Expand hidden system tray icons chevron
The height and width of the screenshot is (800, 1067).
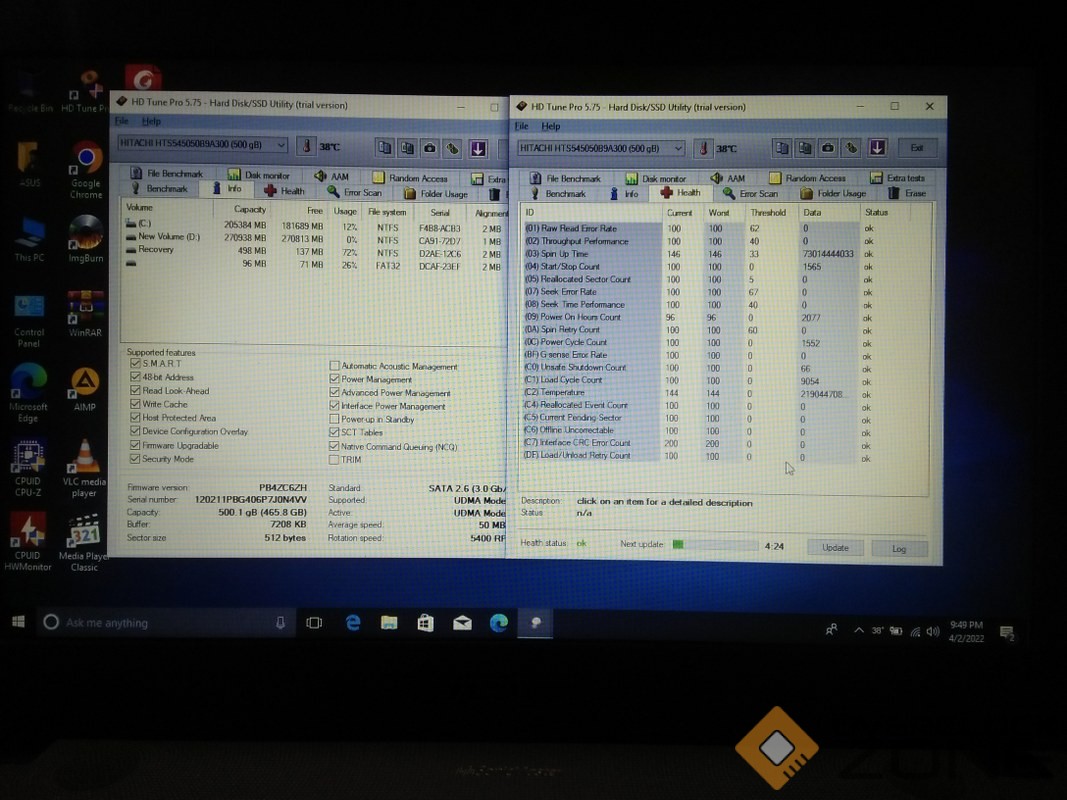point(859,631)
